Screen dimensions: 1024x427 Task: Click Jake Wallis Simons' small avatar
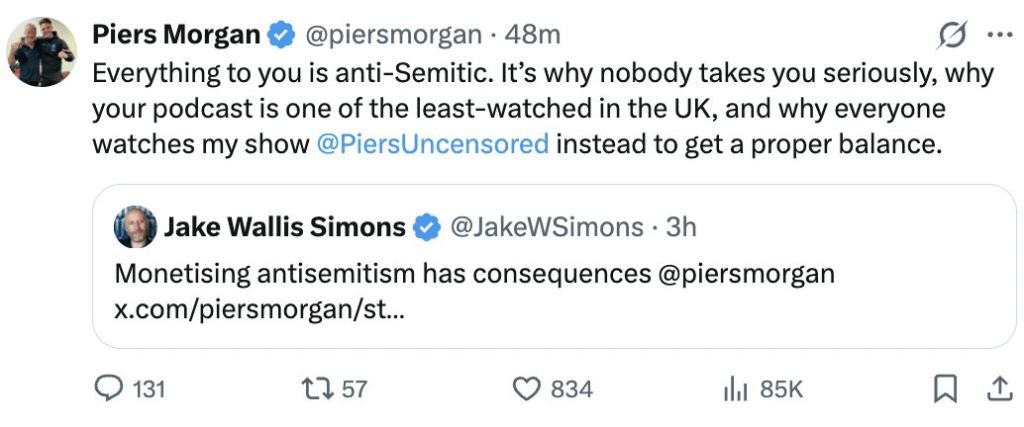(134, 227)
